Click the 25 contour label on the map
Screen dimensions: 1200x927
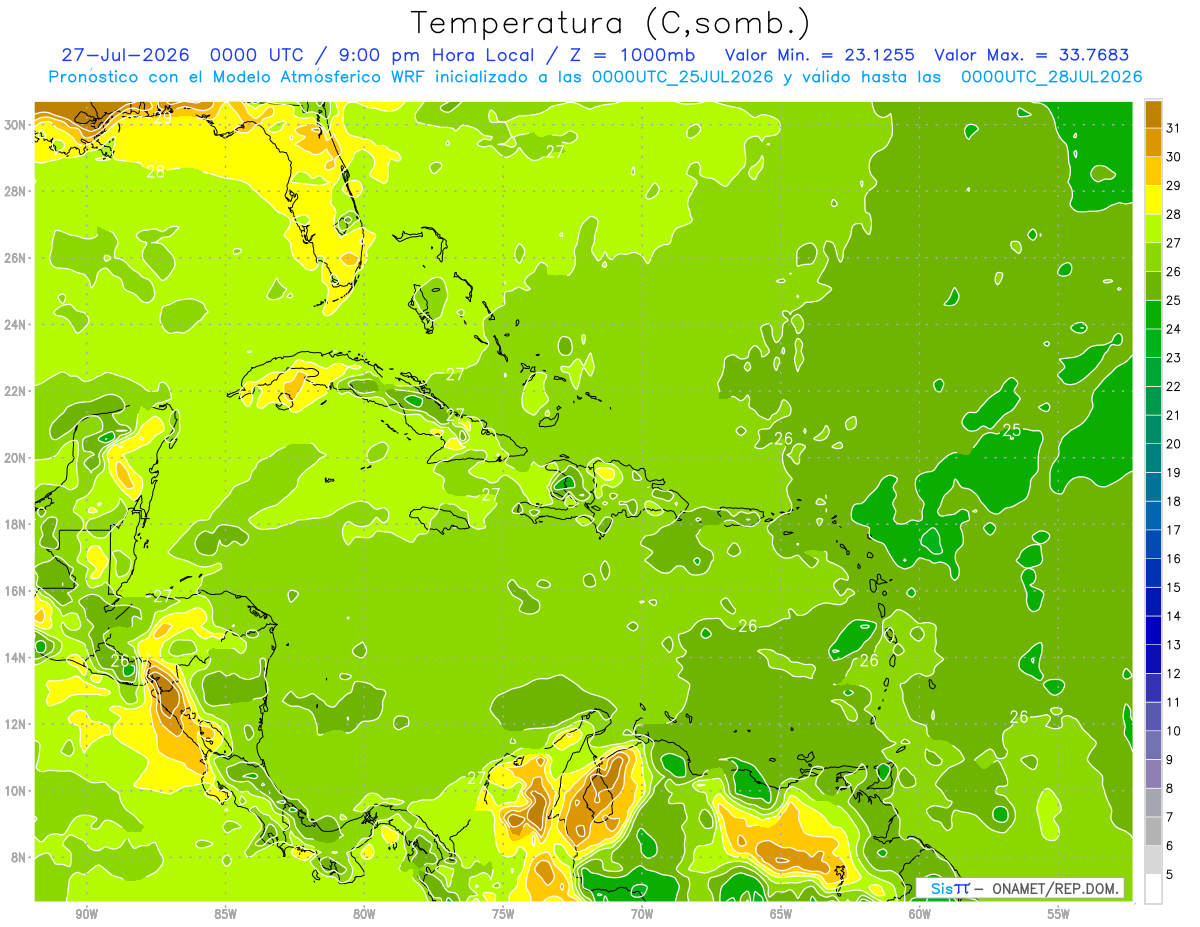tap(1012, 430)
